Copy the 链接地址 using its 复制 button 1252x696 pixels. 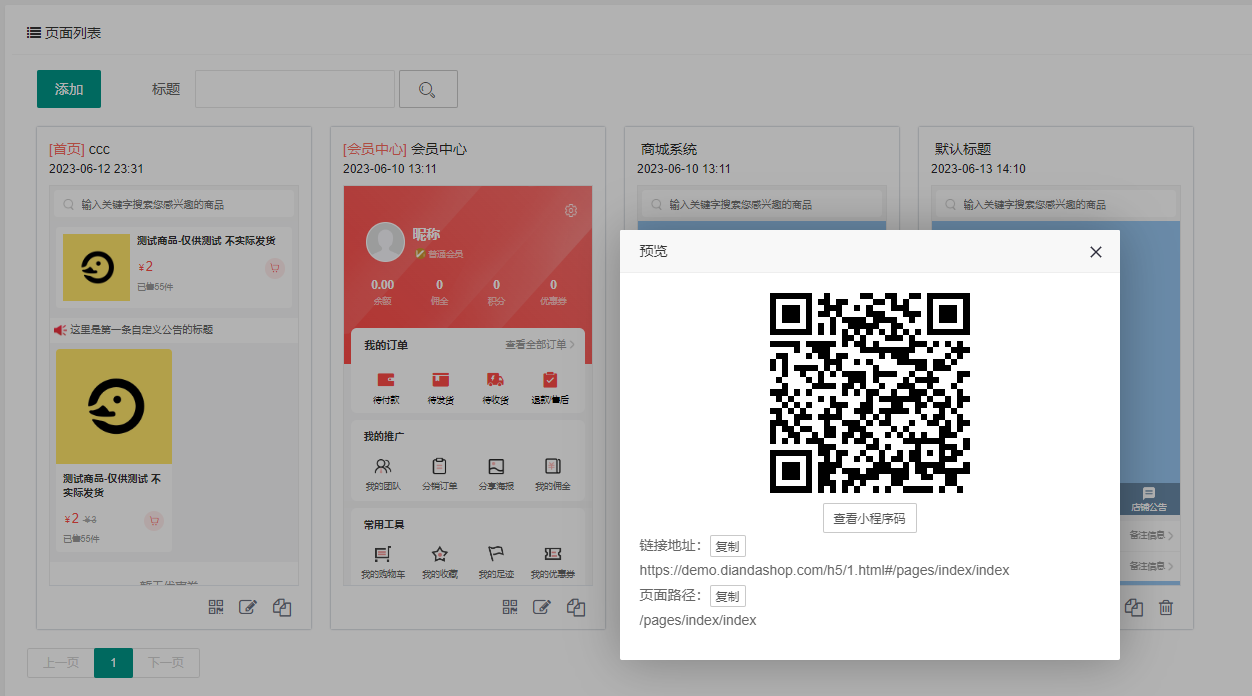pyautogui.click(x=727, y=546)
